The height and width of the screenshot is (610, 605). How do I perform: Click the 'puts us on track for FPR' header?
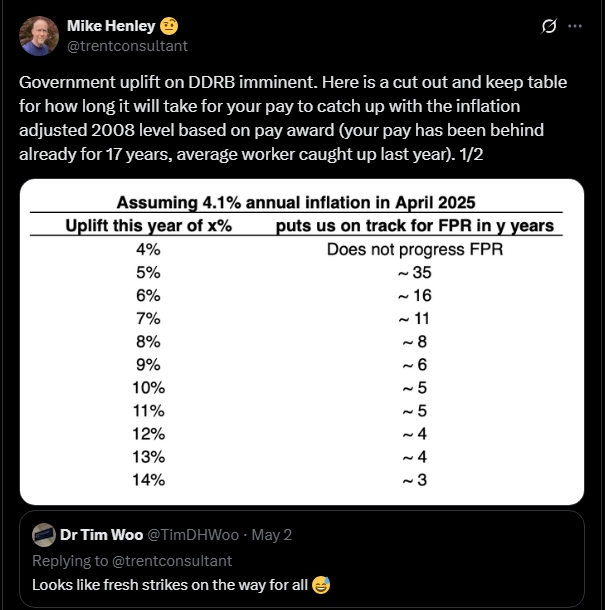[415, 225]
